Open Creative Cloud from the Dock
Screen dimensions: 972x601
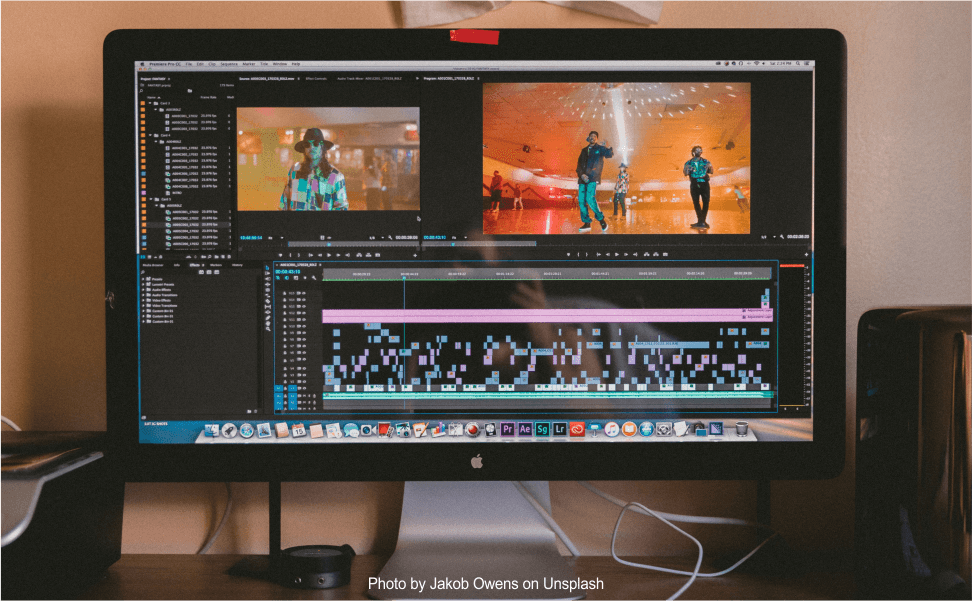tap(577, 429)
